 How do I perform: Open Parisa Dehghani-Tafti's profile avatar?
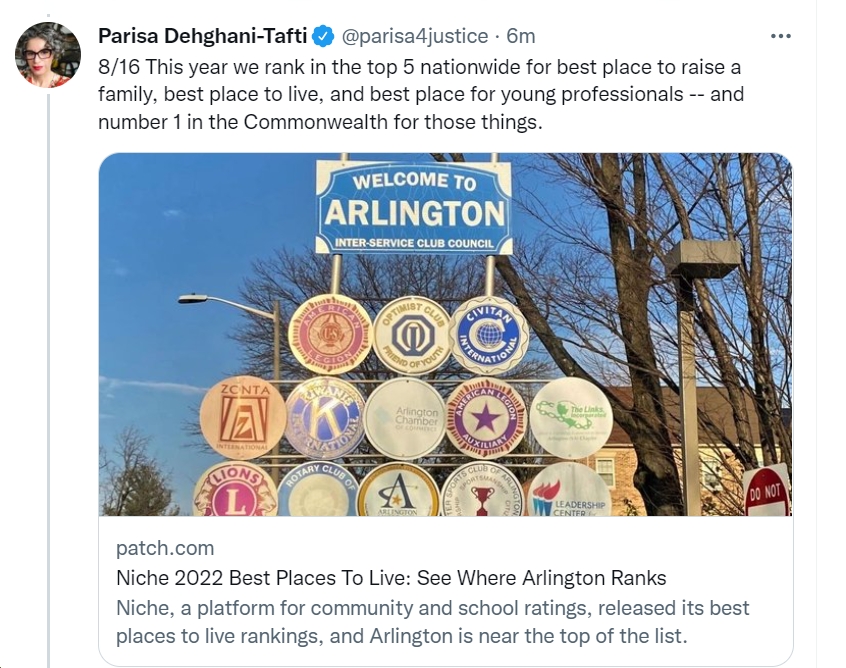(x=47, y=54)
